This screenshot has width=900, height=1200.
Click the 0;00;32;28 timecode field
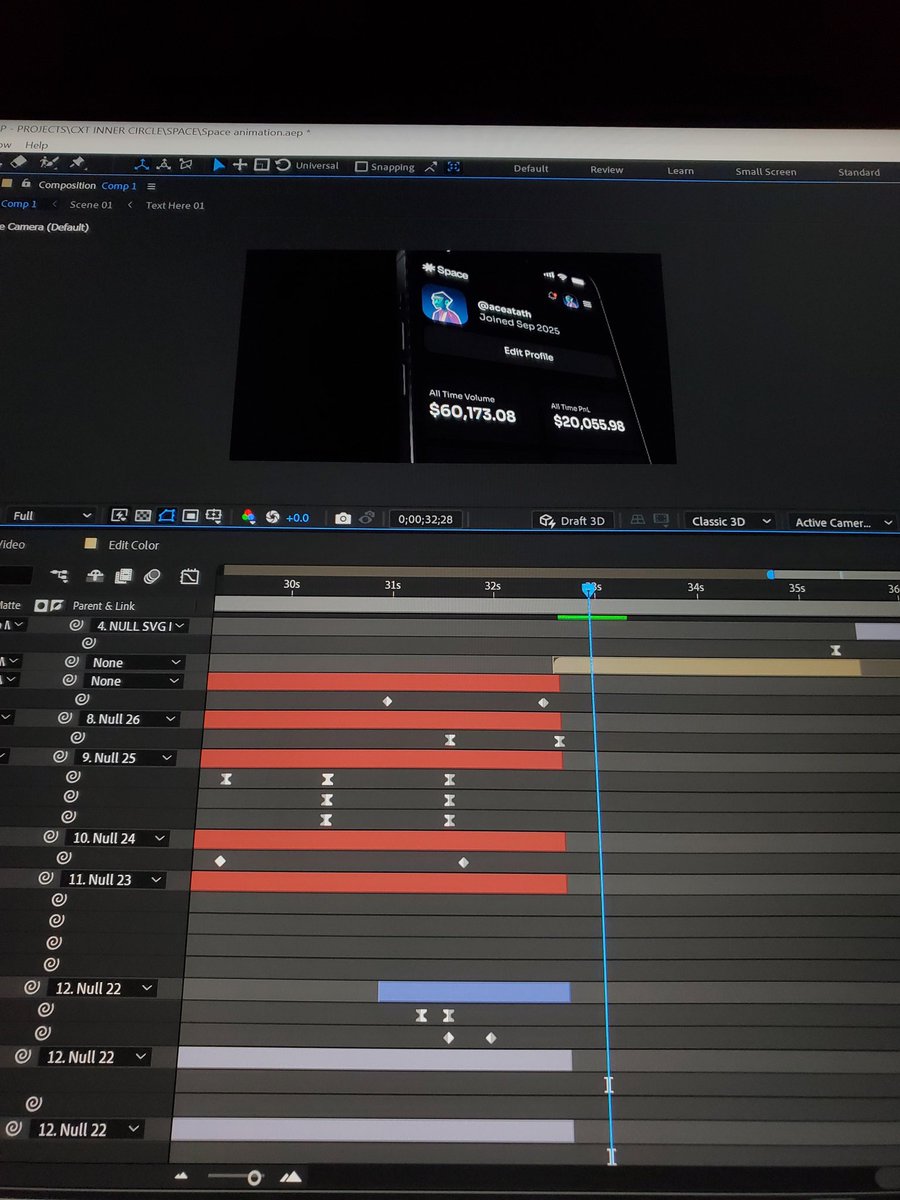pos(427,519)
